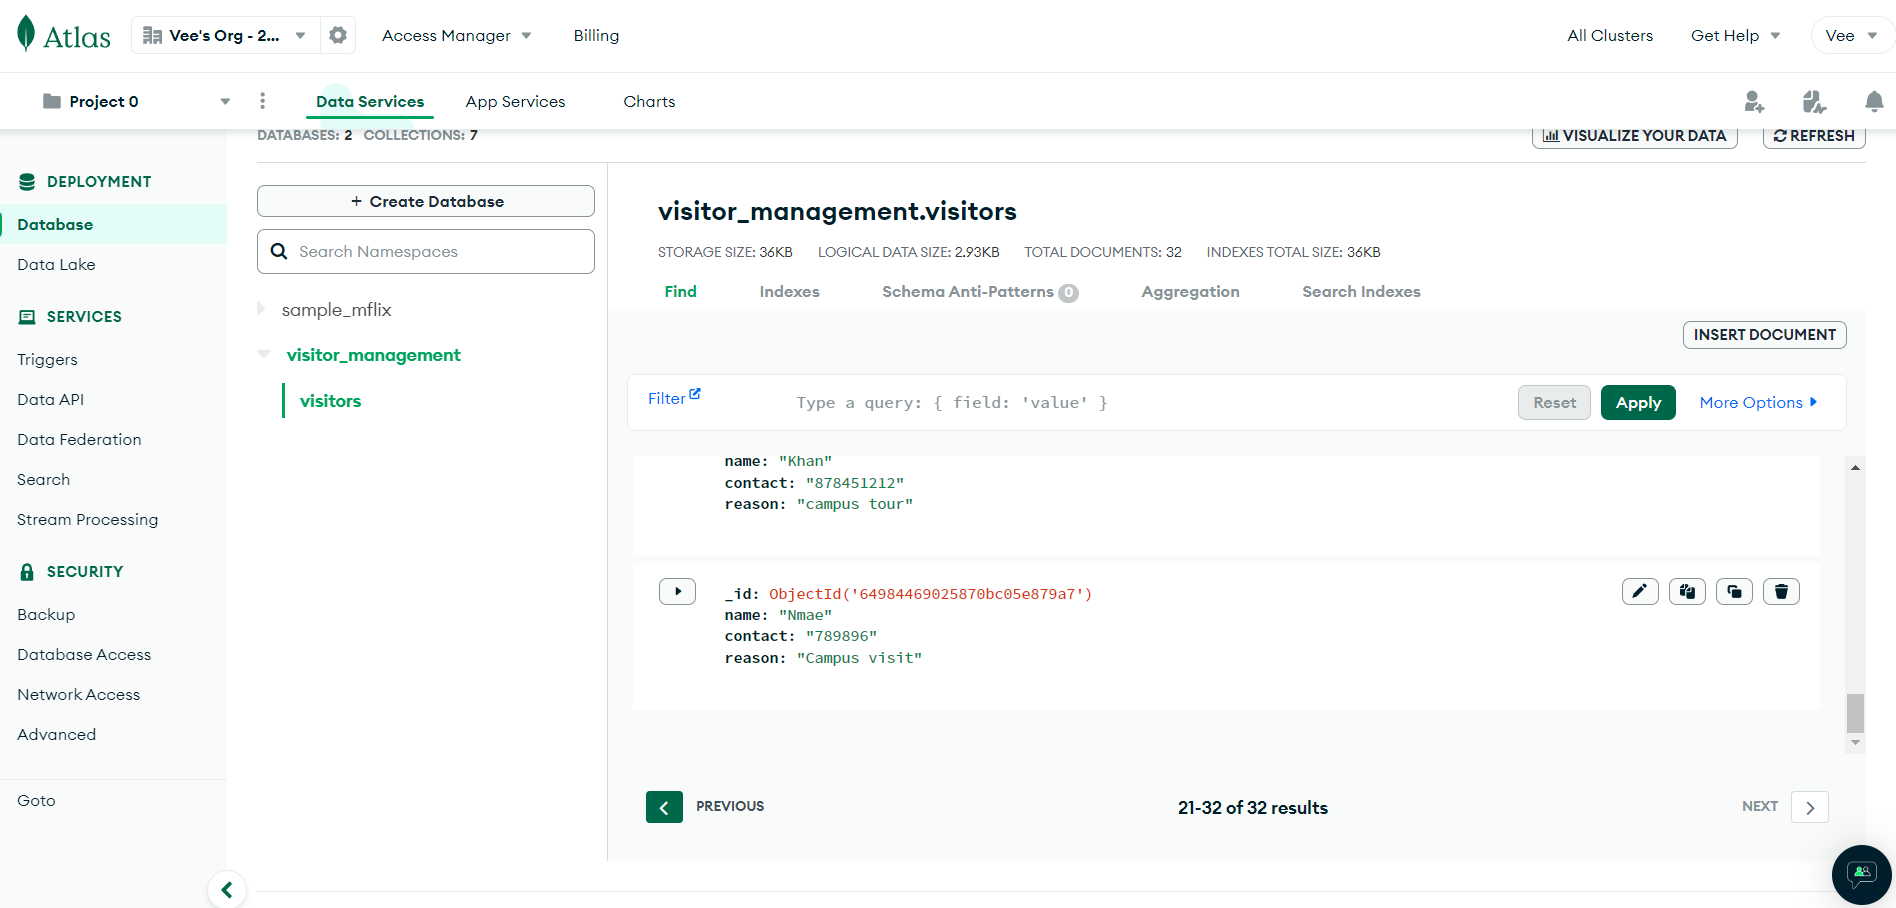Copy the Nmae document to clipboard
The image size is (1896, 908).
[1687, 592]
